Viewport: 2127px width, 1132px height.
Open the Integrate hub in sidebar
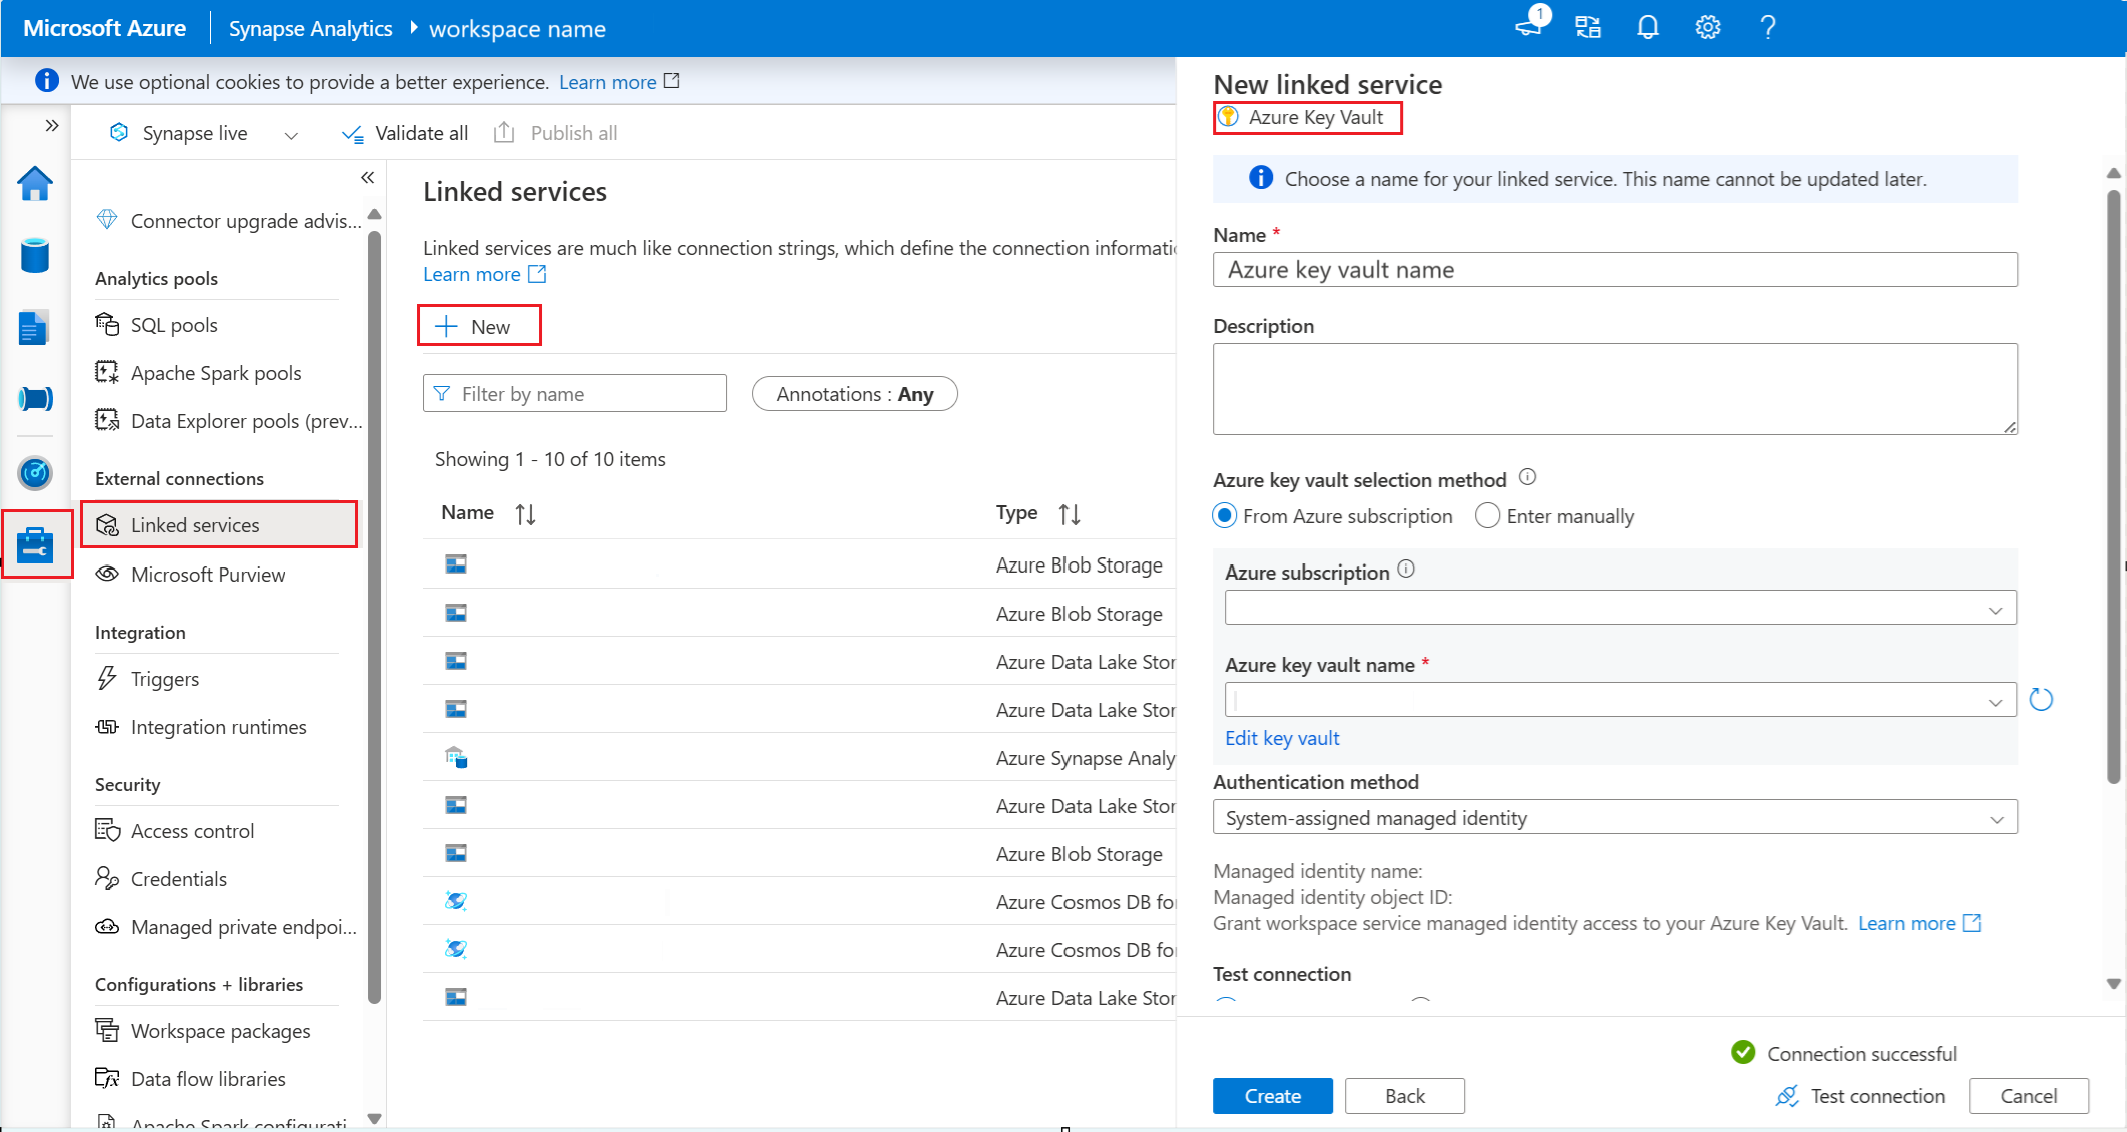[35, 398]
